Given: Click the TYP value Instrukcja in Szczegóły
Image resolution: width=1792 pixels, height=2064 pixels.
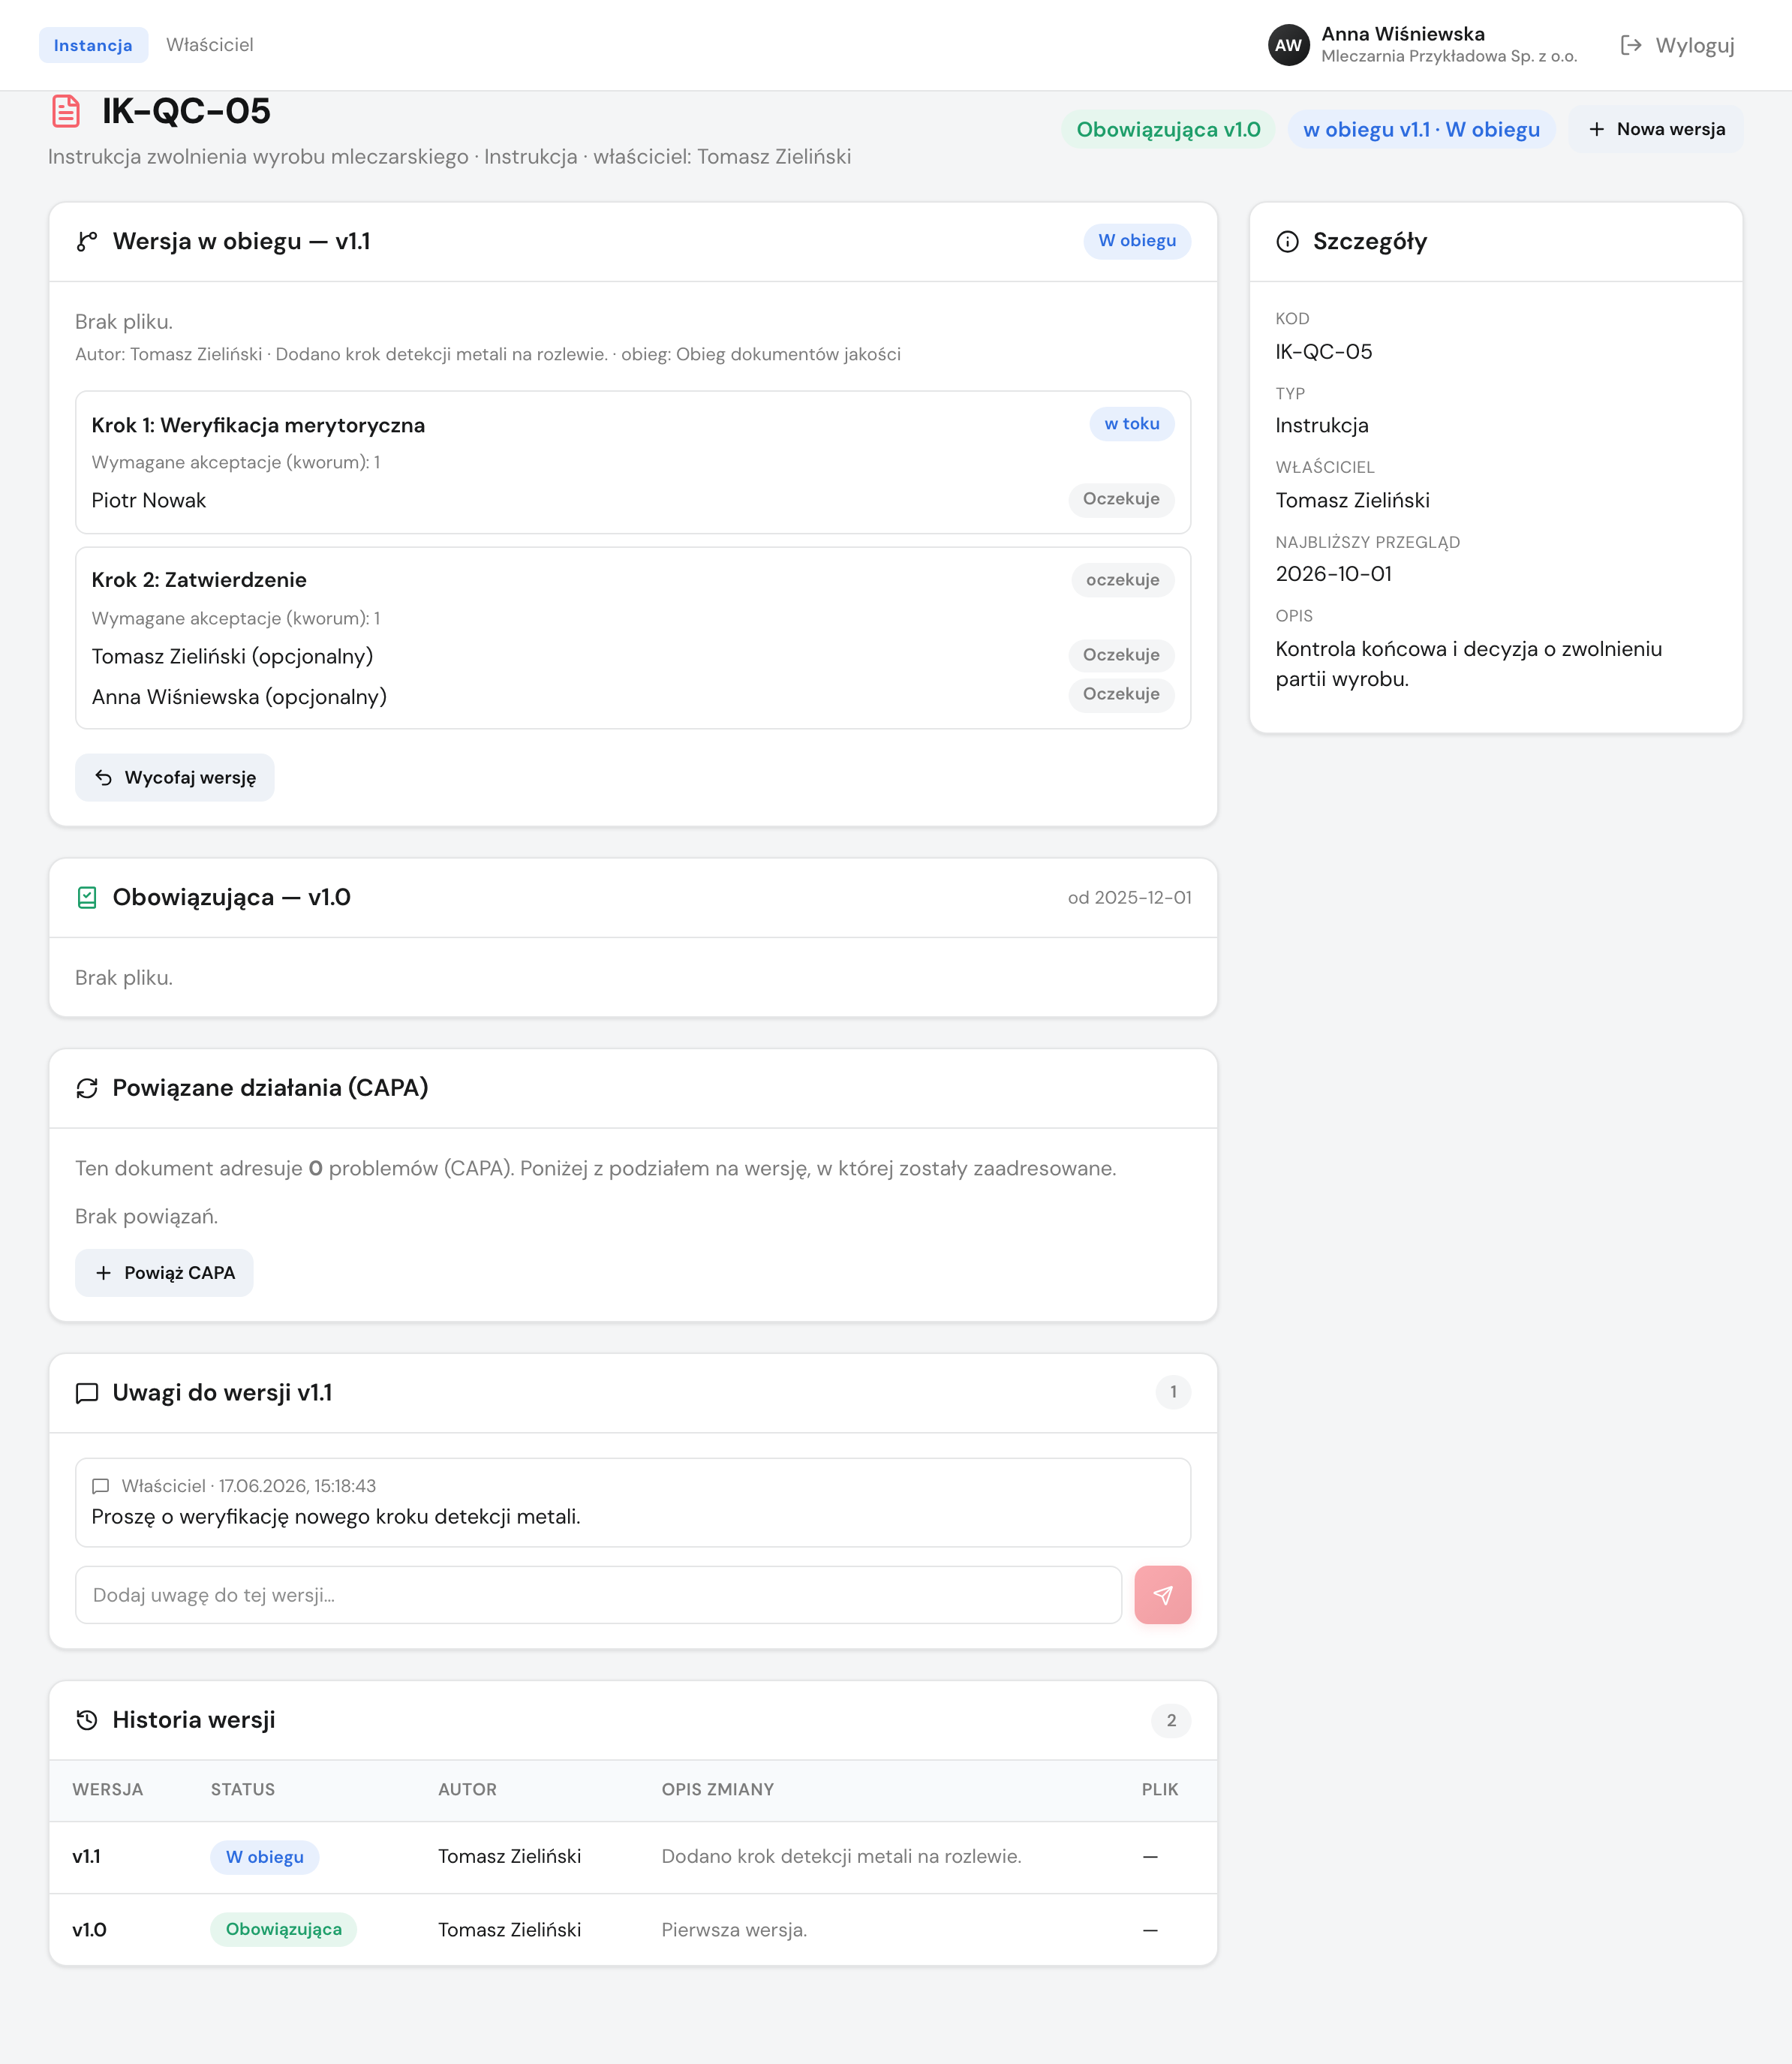Looking at the screenshot, I should (1322, 426).
